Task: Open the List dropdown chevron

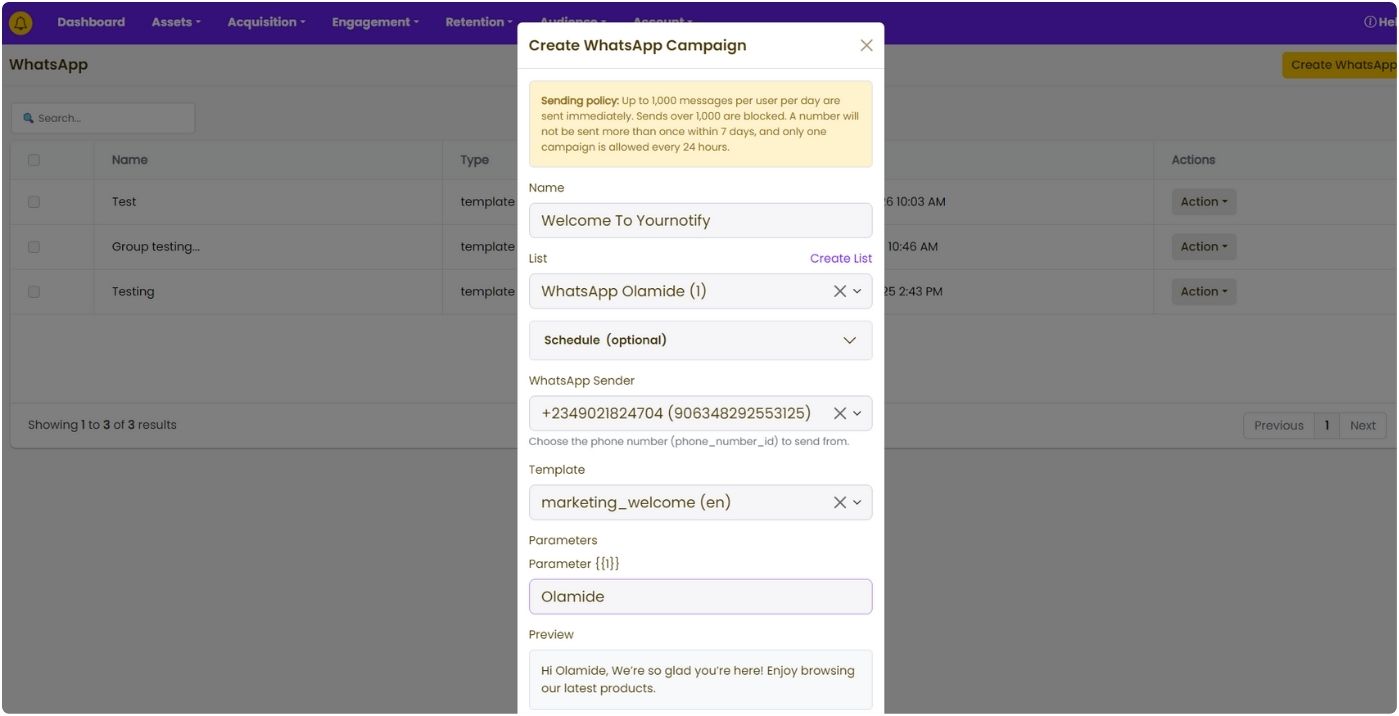Action: (x=857, y=291)
